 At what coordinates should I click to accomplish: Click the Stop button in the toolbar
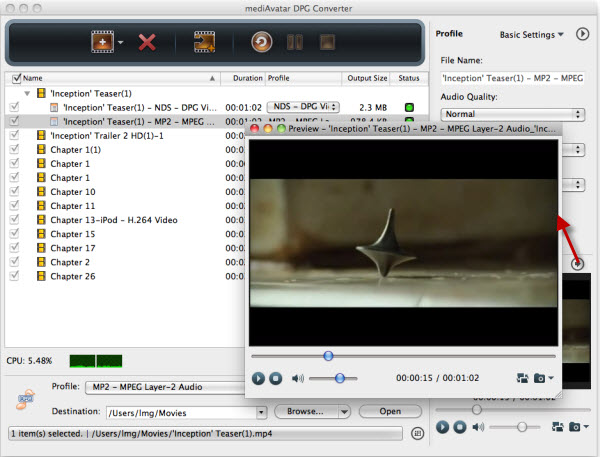tap(327, 42)
